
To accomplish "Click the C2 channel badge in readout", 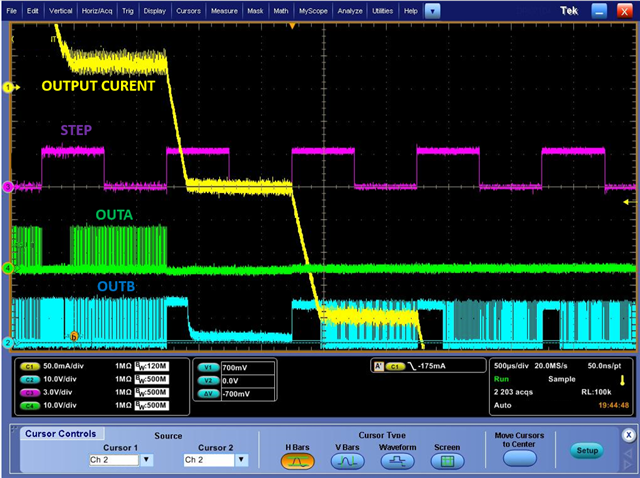I will click(29, 380).
